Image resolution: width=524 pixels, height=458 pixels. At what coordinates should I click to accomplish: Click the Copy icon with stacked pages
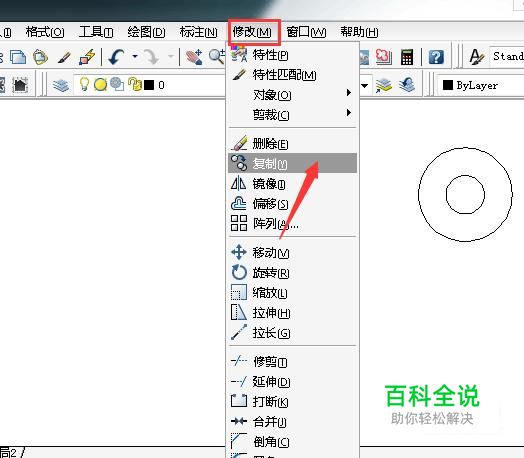click(18, 57)
